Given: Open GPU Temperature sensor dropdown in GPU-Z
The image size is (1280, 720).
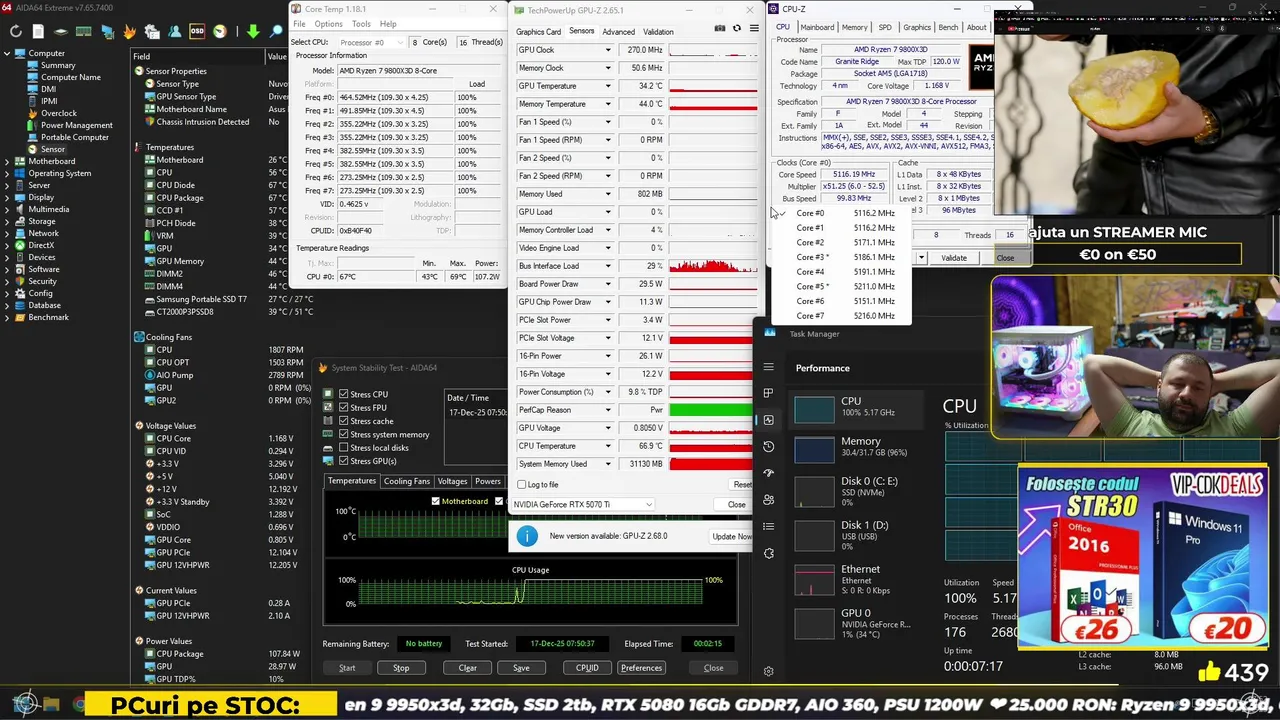Looking at the screenshot, I should coord(607,86).
